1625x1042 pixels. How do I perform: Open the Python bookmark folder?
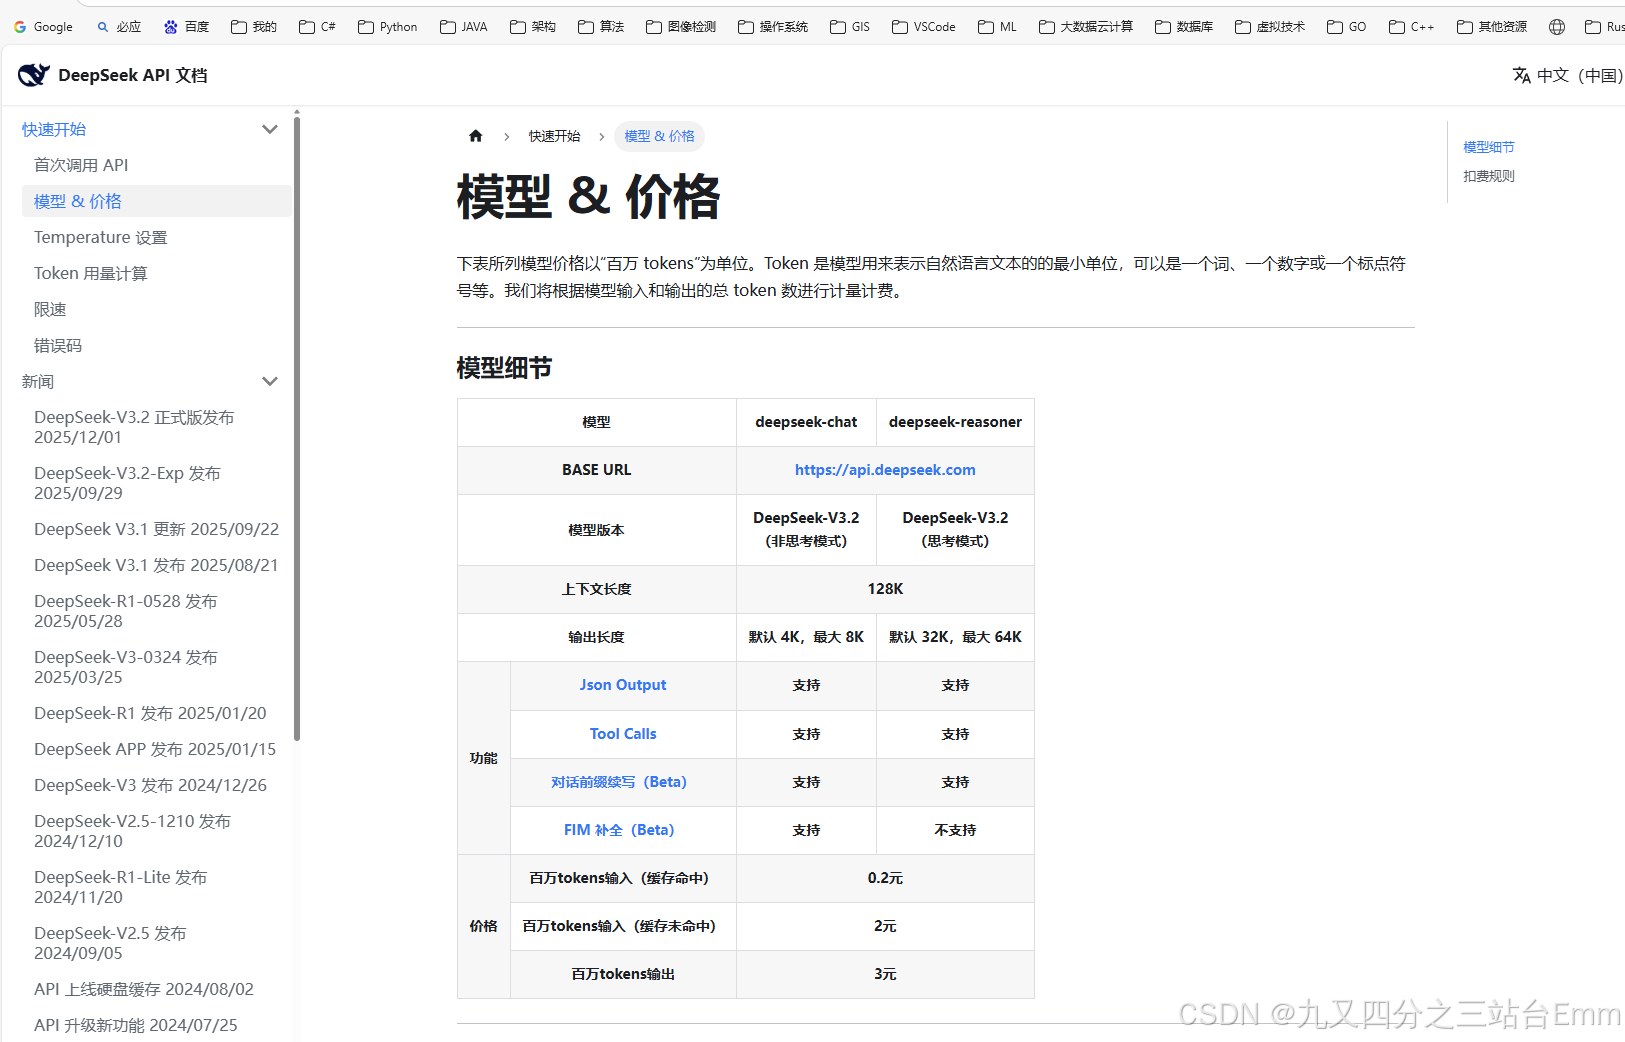pos(388,27)
